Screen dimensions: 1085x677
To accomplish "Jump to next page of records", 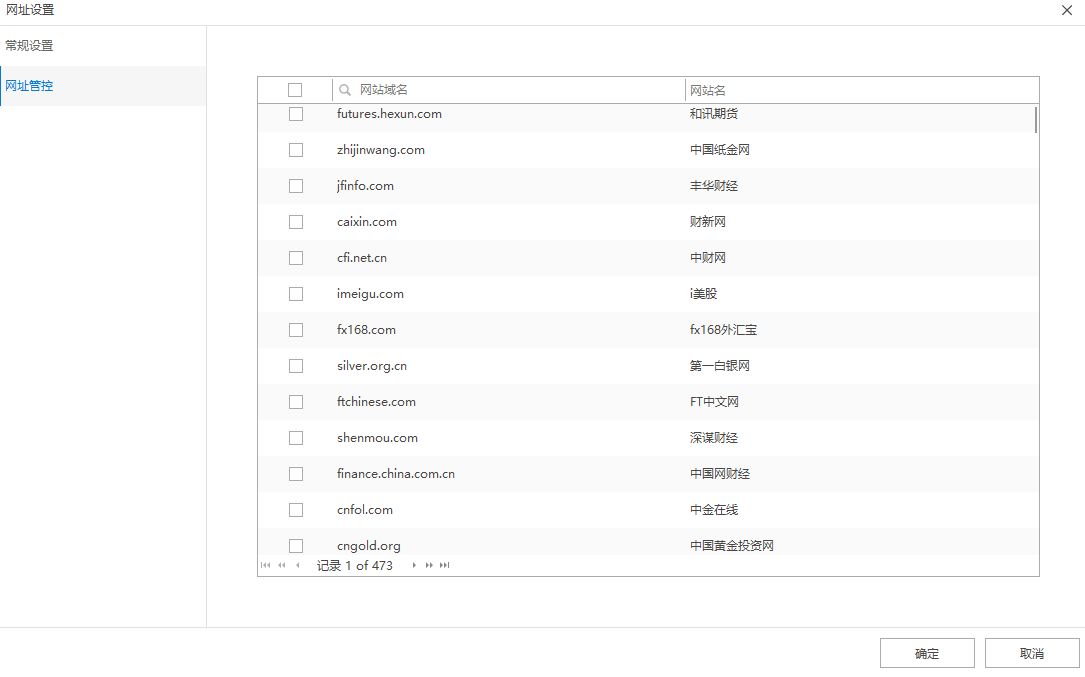I will [x=429, y=566].
